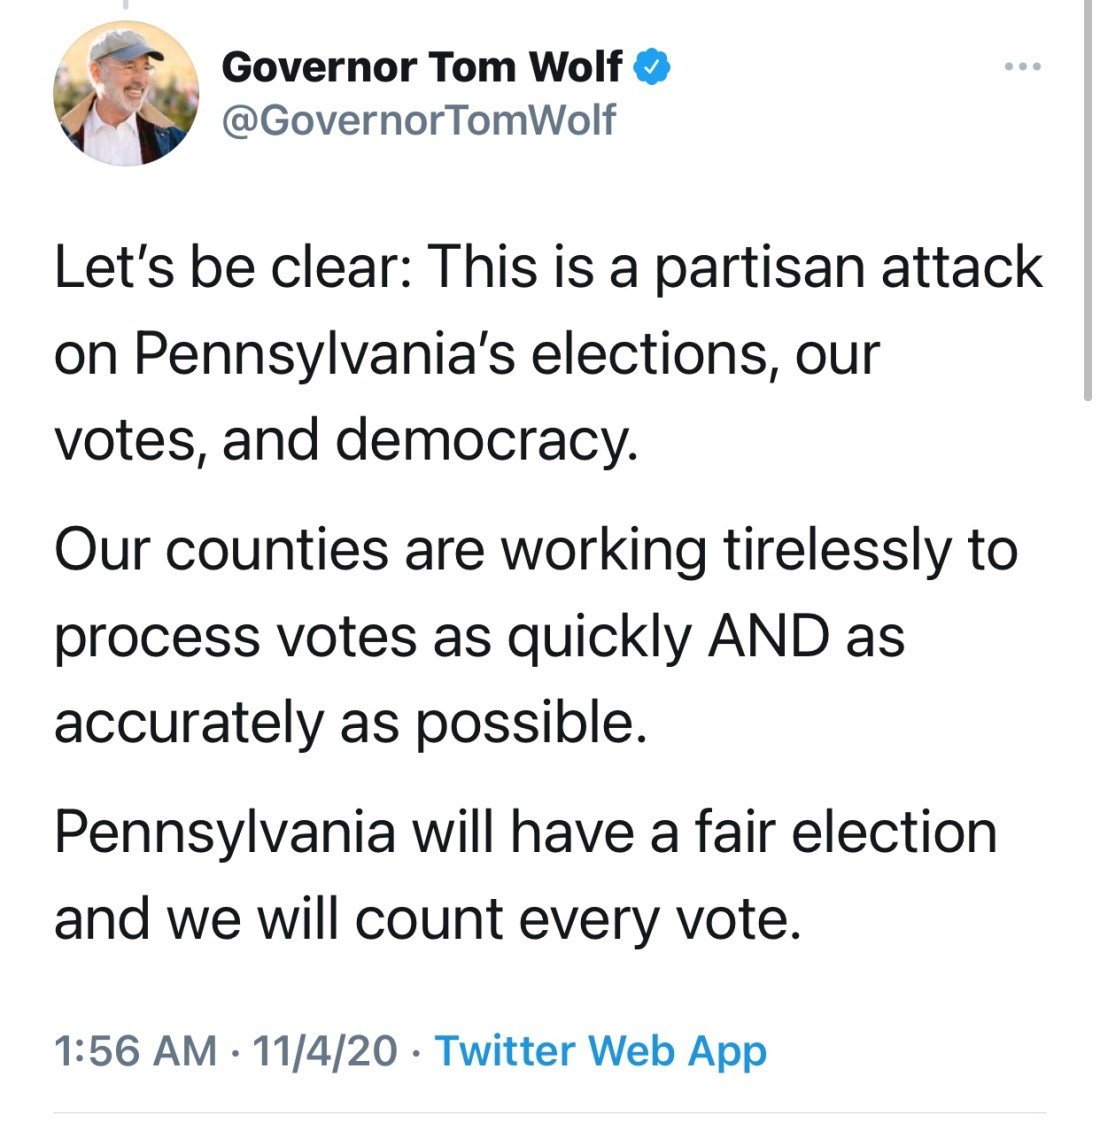This screenshot has width=1100, height=1123.
Task: Click the phrase "count every vote"
Action: pyautogui.click(x=577, y=919)
